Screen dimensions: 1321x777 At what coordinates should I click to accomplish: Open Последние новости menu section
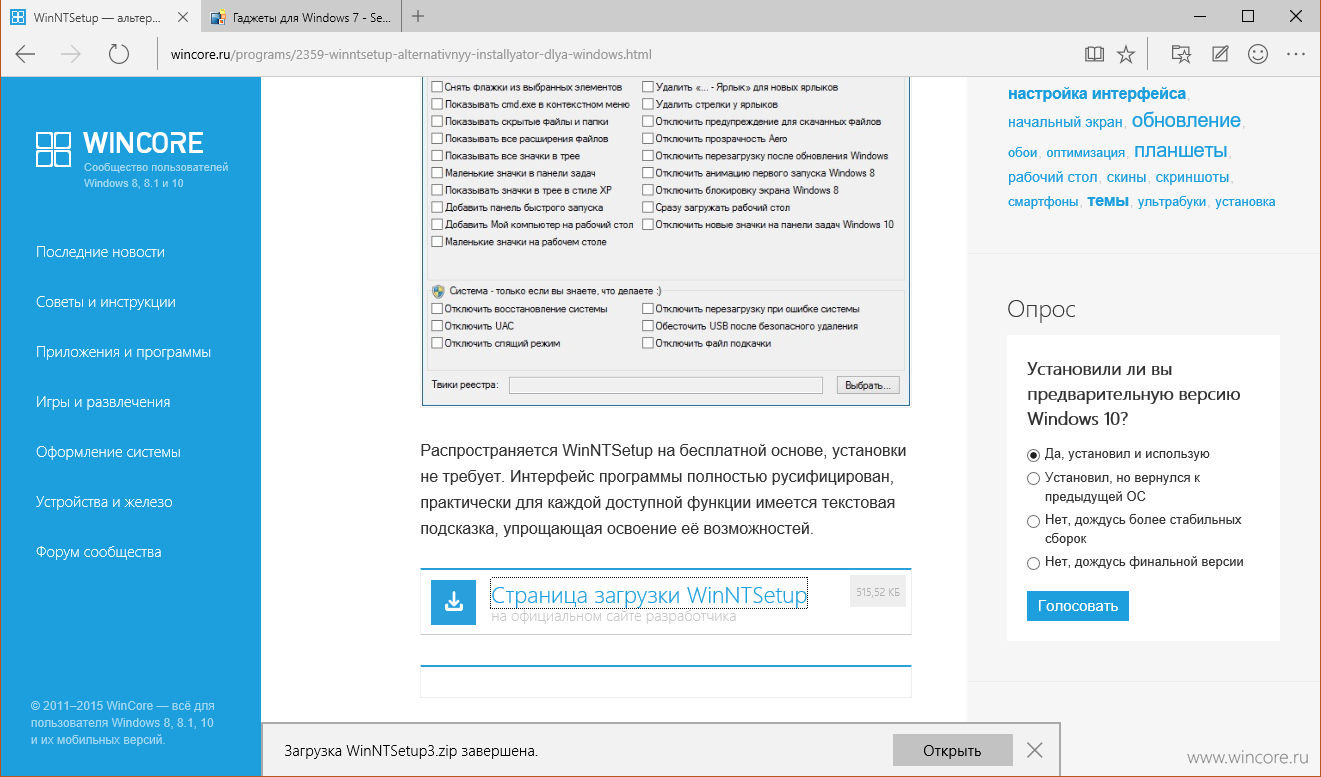pos(100,252)
